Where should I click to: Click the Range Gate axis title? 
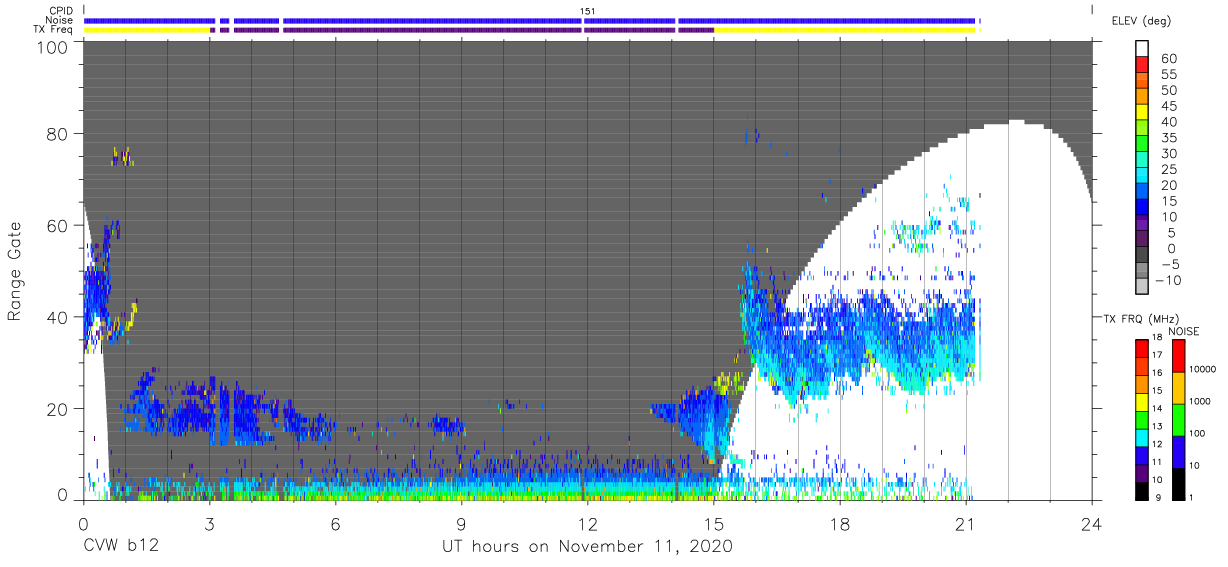pyautogui.click(x=15, y=271)
